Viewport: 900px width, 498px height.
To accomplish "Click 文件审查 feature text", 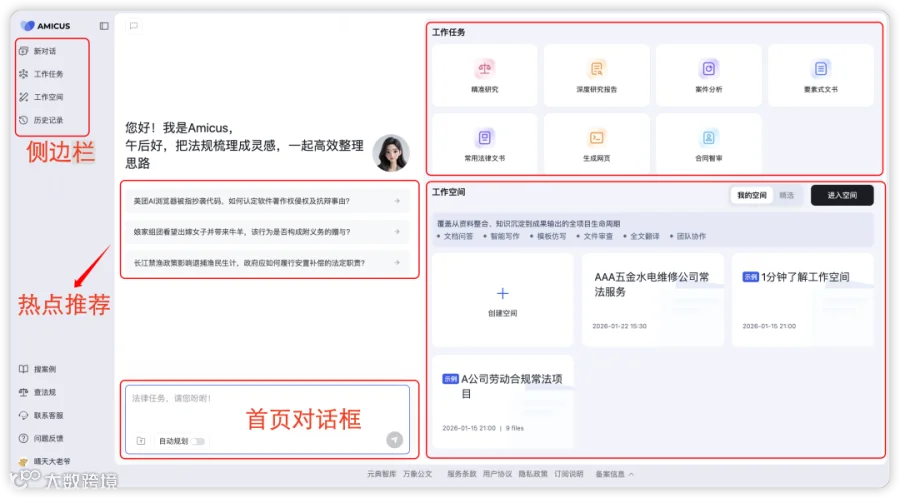I will (x=598, y=236).
